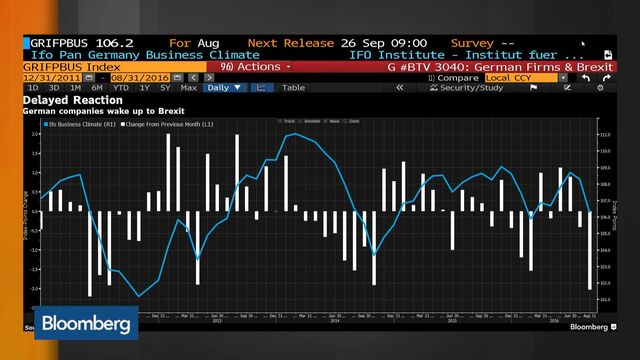Click the export document icon
Viewport: 640px width, 360px height.
click(x=608, y=55)
